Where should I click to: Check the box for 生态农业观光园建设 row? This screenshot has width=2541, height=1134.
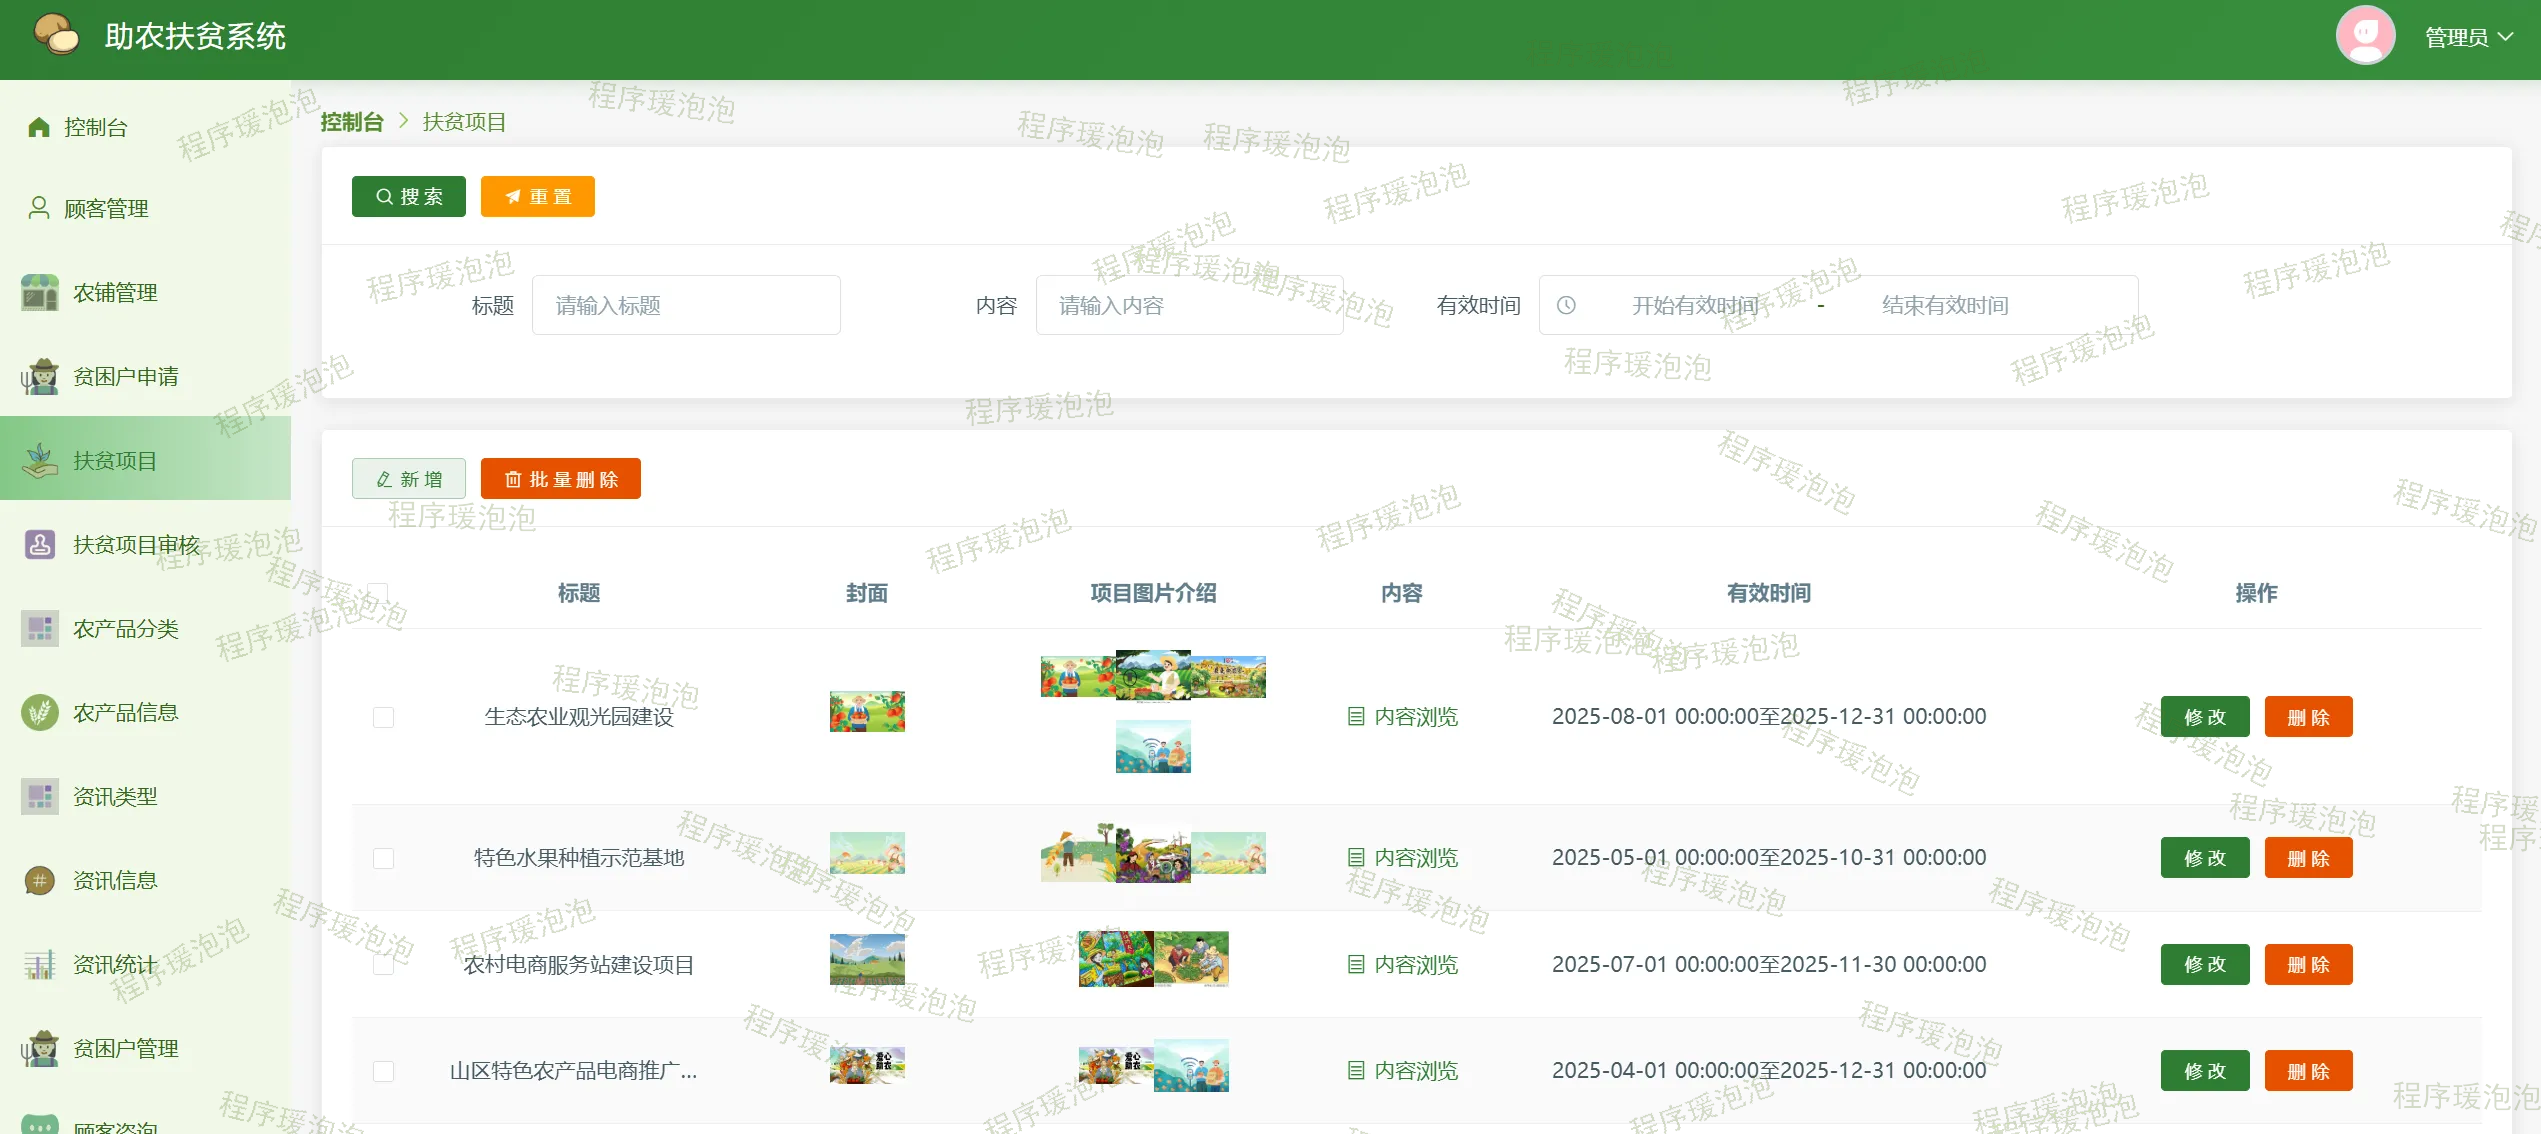[x=383, y=717]
